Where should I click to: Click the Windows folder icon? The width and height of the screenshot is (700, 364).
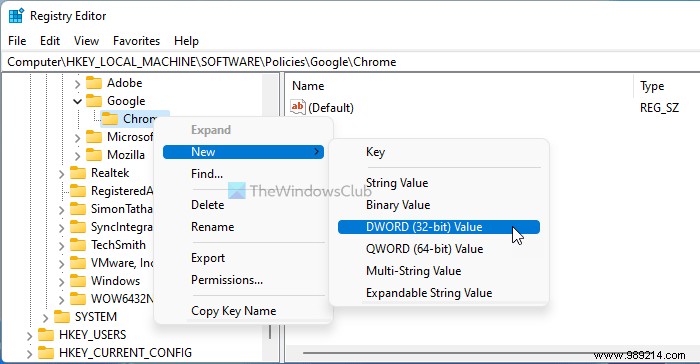[x=78, y=280]
